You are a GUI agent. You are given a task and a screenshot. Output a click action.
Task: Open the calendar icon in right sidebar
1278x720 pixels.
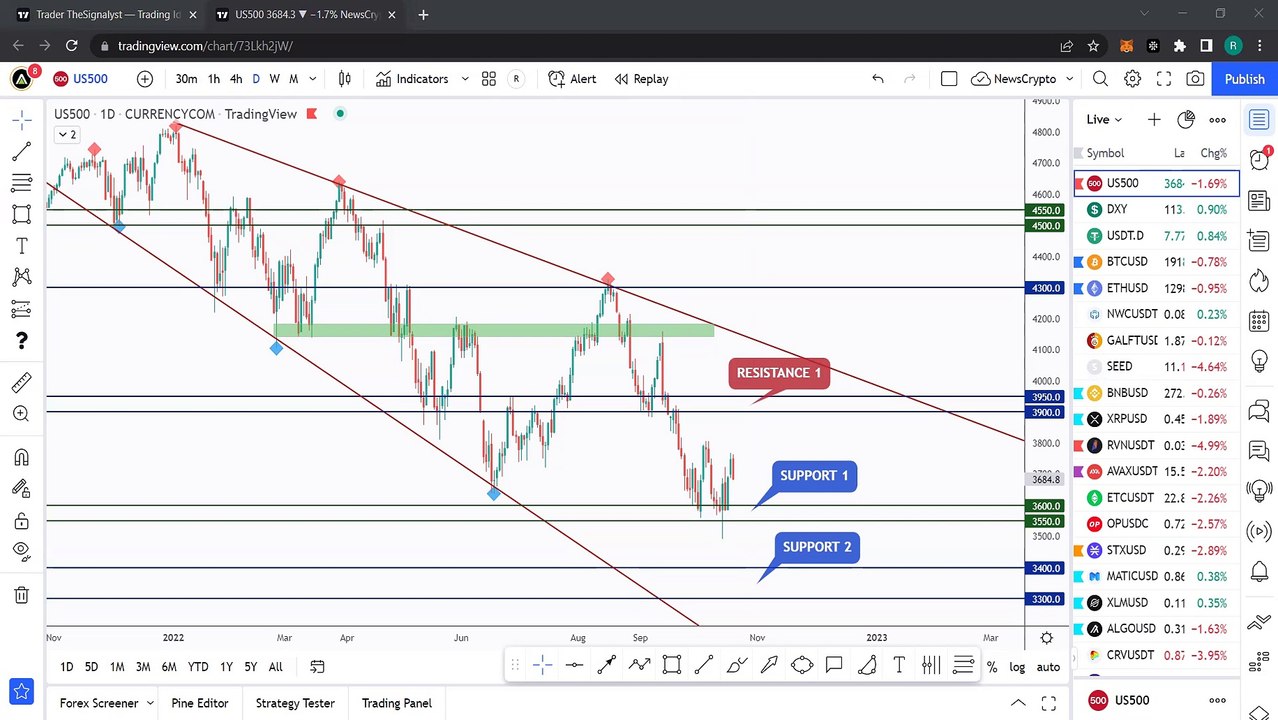(1259, 322)
